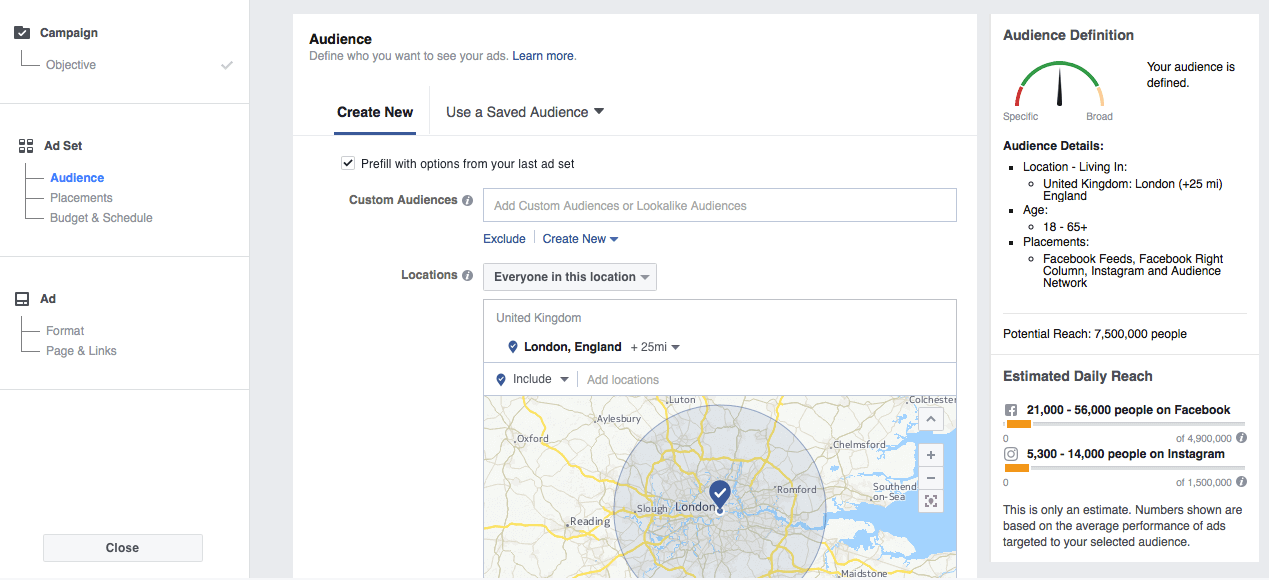1269x580 pixels.
Task: Open the Include dropdown
Action: pyautogui.click(x=541, y=379)
